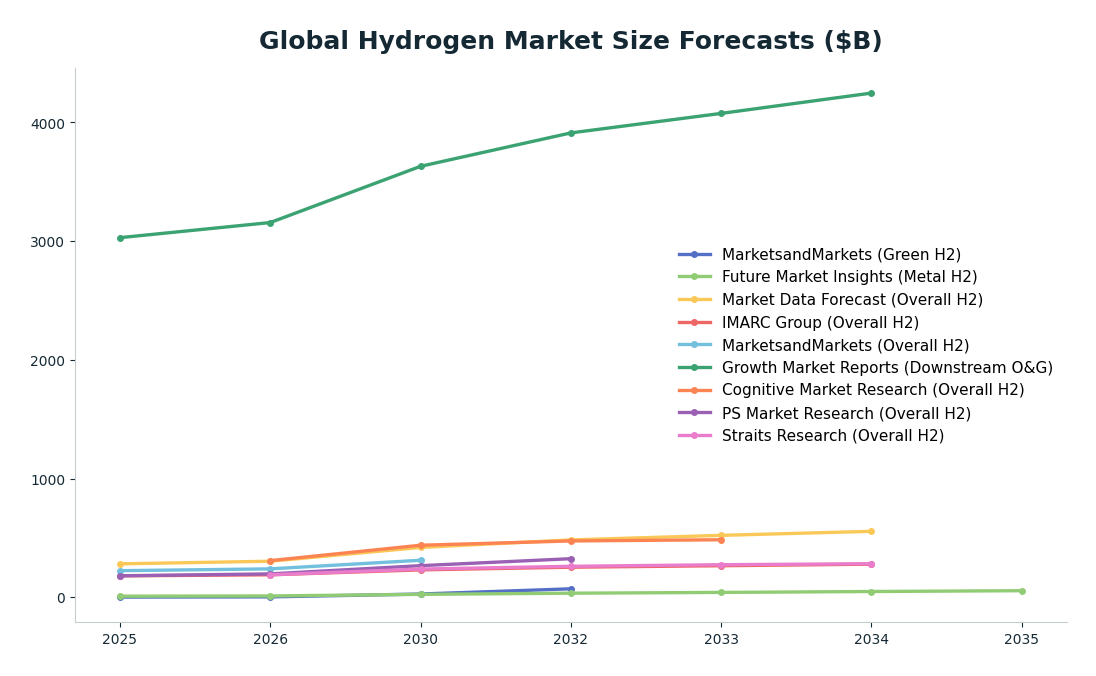1096x676 pixels.
Task: Select 'MarketsandMarkets (Overall H2)' legend label
Action: (845, 345)
